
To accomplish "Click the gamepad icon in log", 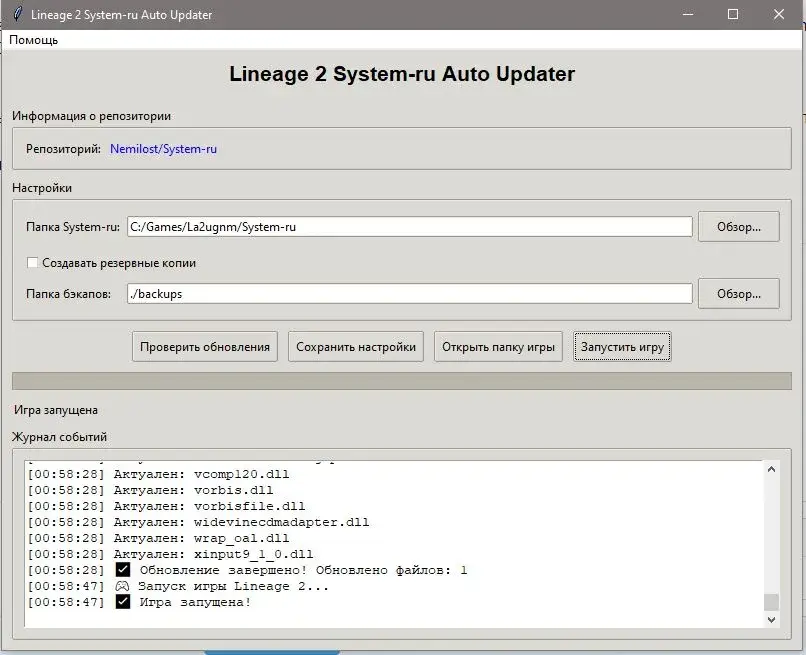I will click(122, 586).
